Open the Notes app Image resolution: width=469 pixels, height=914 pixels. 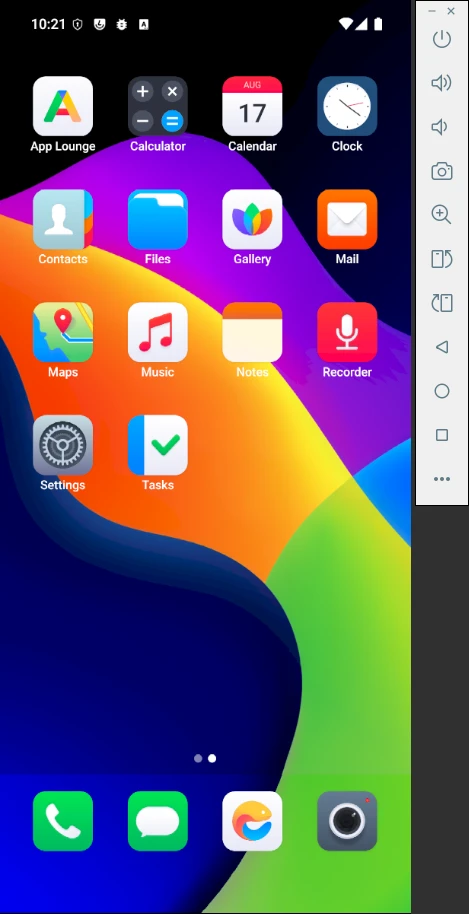pos(252,332)
